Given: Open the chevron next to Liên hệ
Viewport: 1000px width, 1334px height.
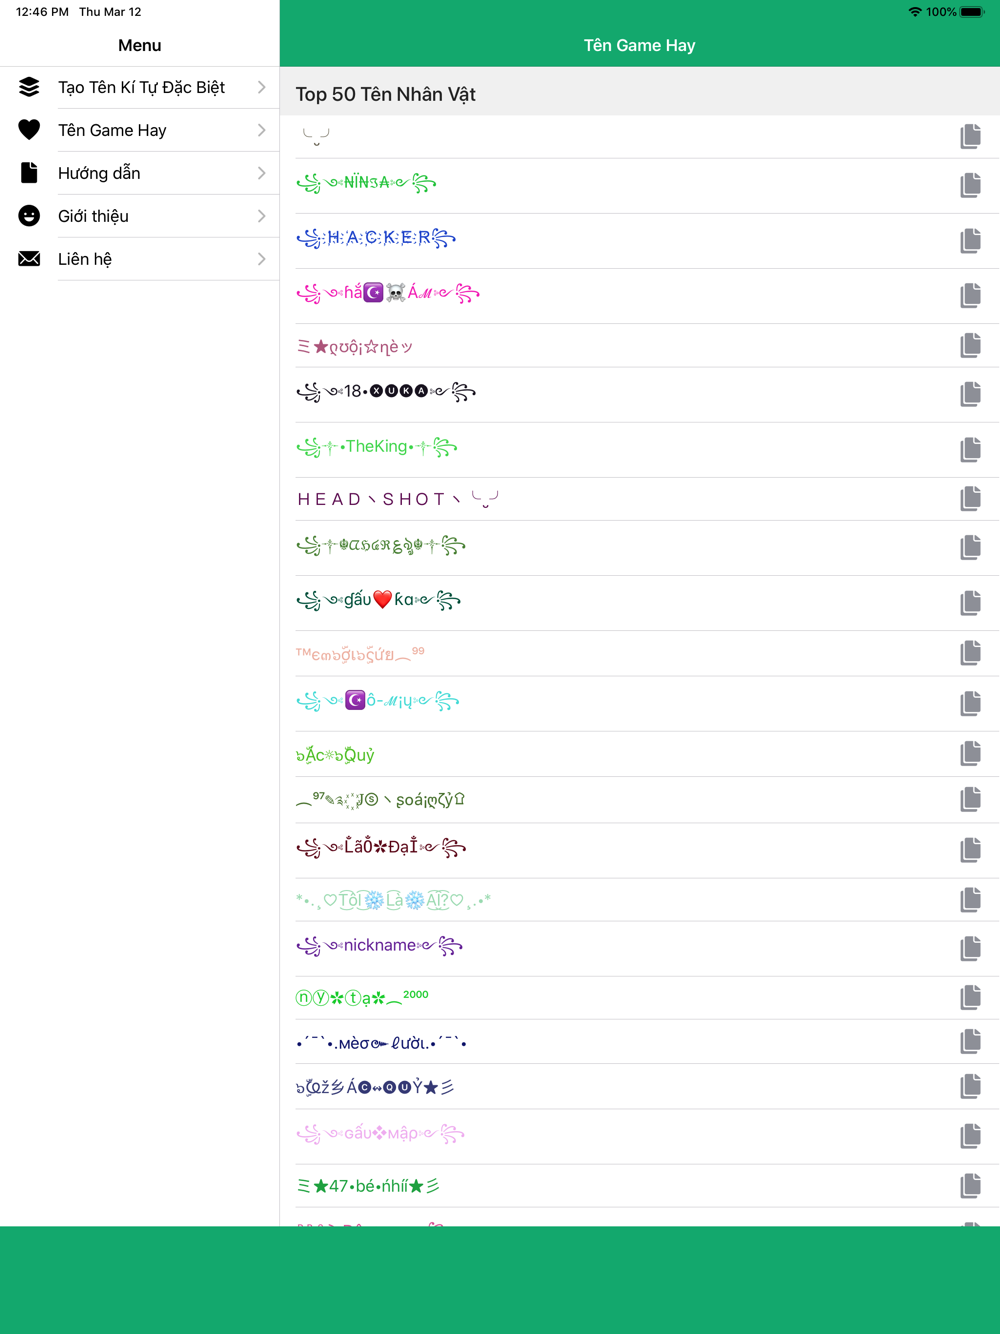Looking at the screenshot, I should [261, 259].
